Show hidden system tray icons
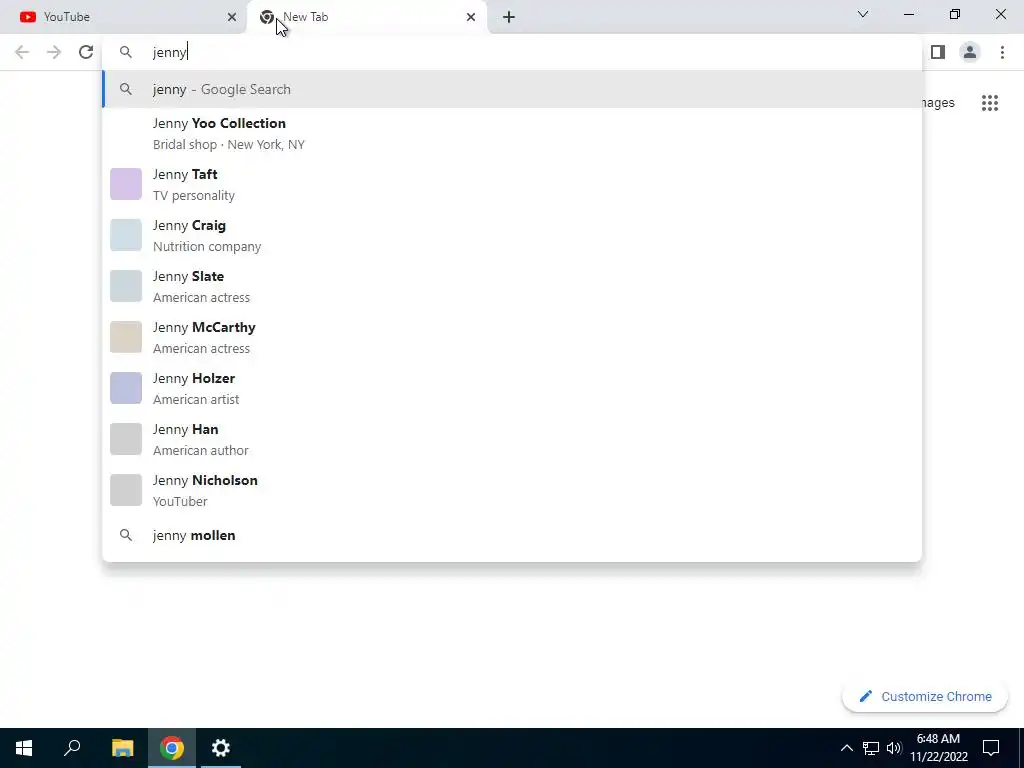 click(x=846, y=748)
